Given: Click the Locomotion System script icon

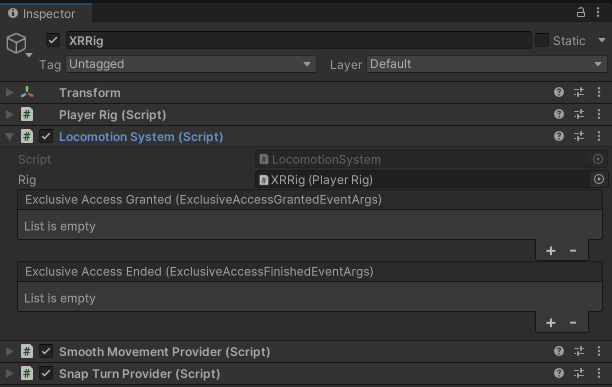Looking at the screenshot, I should point(27,137).
